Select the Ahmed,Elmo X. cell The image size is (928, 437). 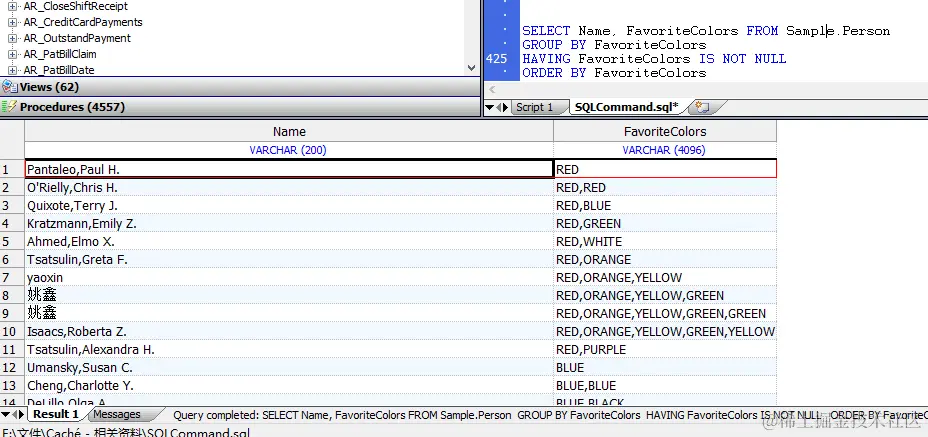(289, 242)
